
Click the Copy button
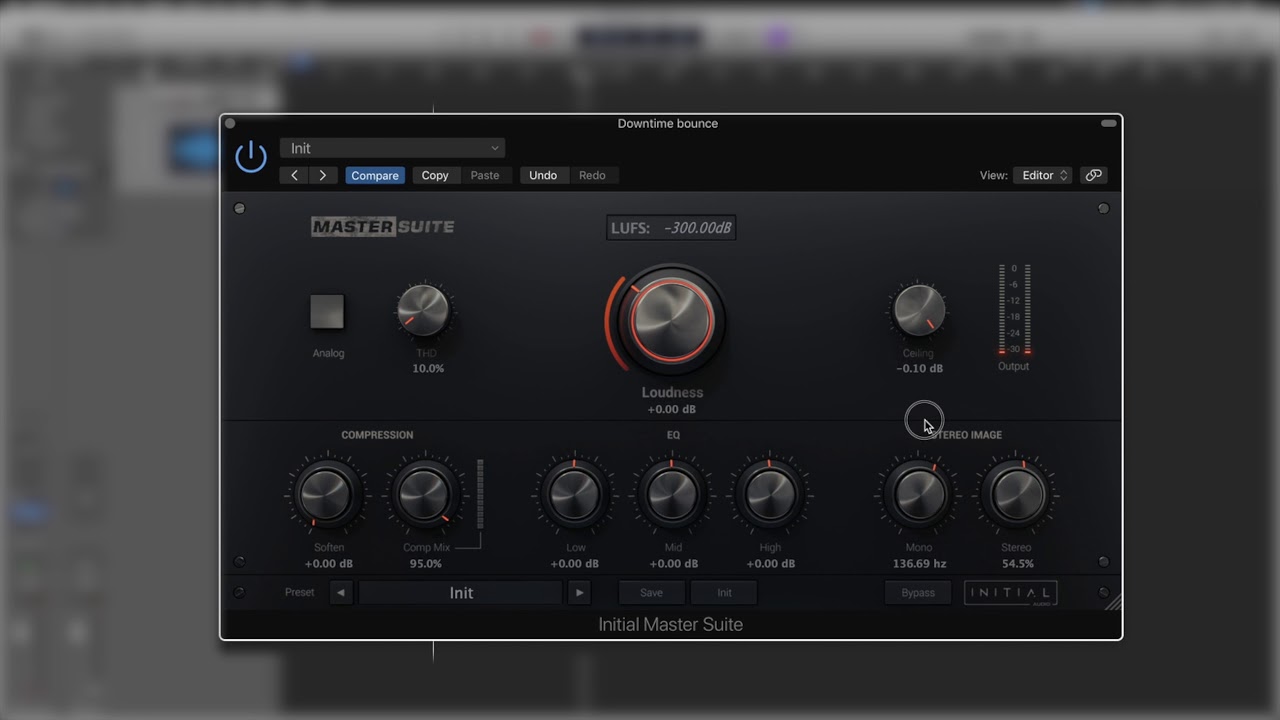pos(435,175)
